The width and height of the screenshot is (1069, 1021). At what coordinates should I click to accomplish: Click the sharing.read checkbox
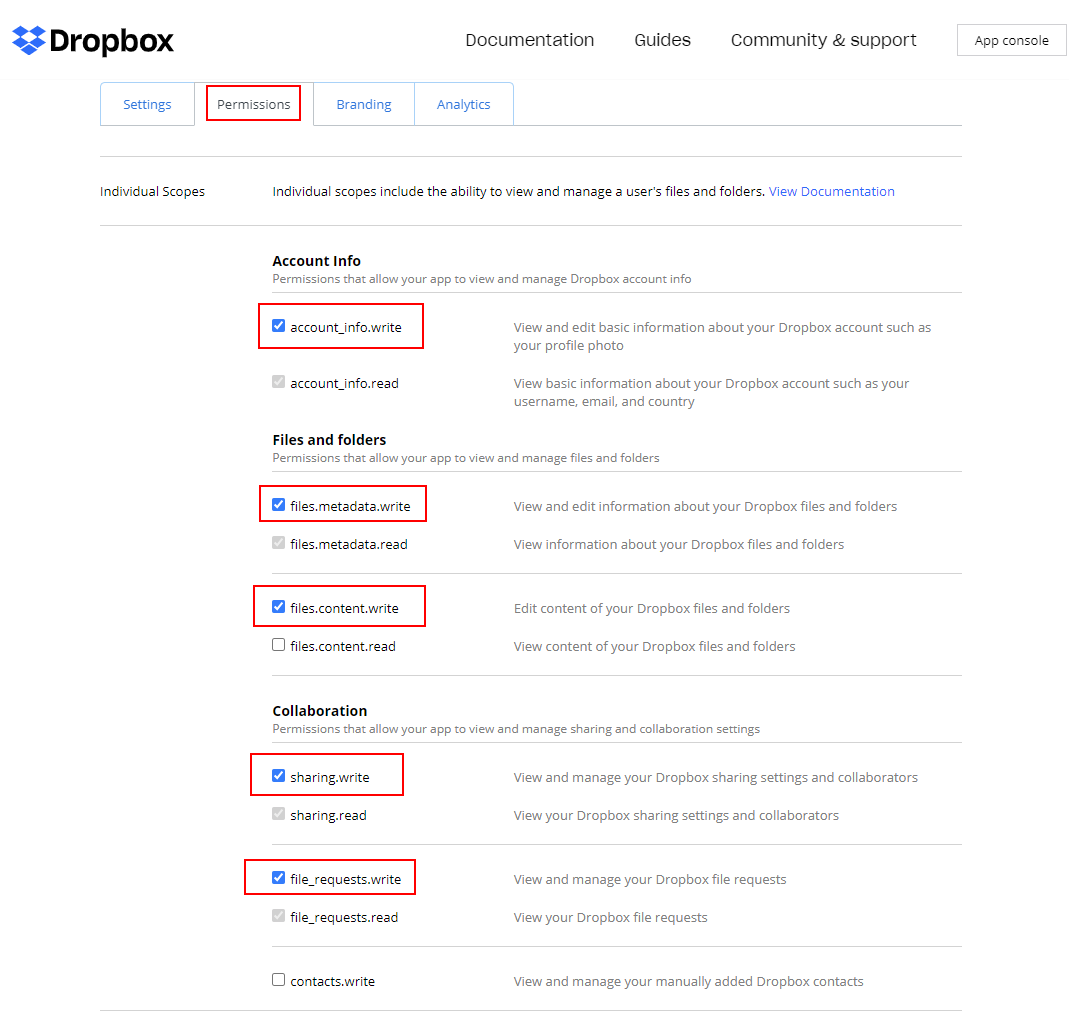(x=279, y=814)
